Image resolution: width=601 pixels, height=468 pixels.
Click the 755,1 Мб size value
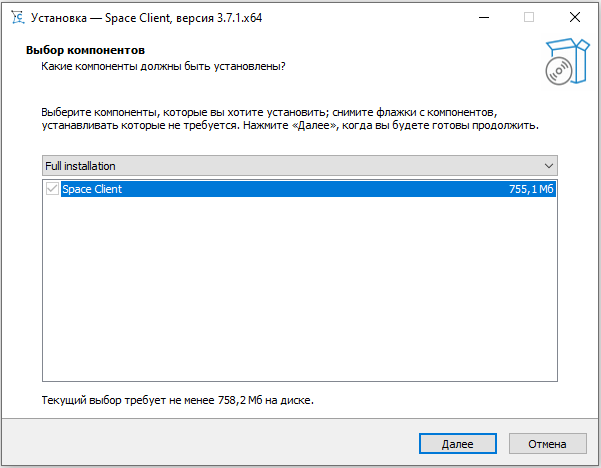point(531,189)
